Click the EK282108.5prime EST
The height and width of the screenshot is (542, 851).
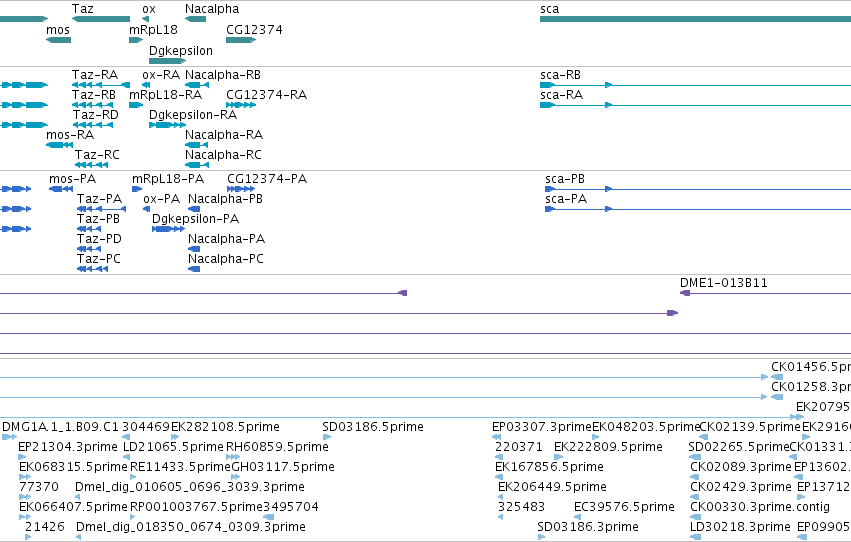tap(174, 437)
